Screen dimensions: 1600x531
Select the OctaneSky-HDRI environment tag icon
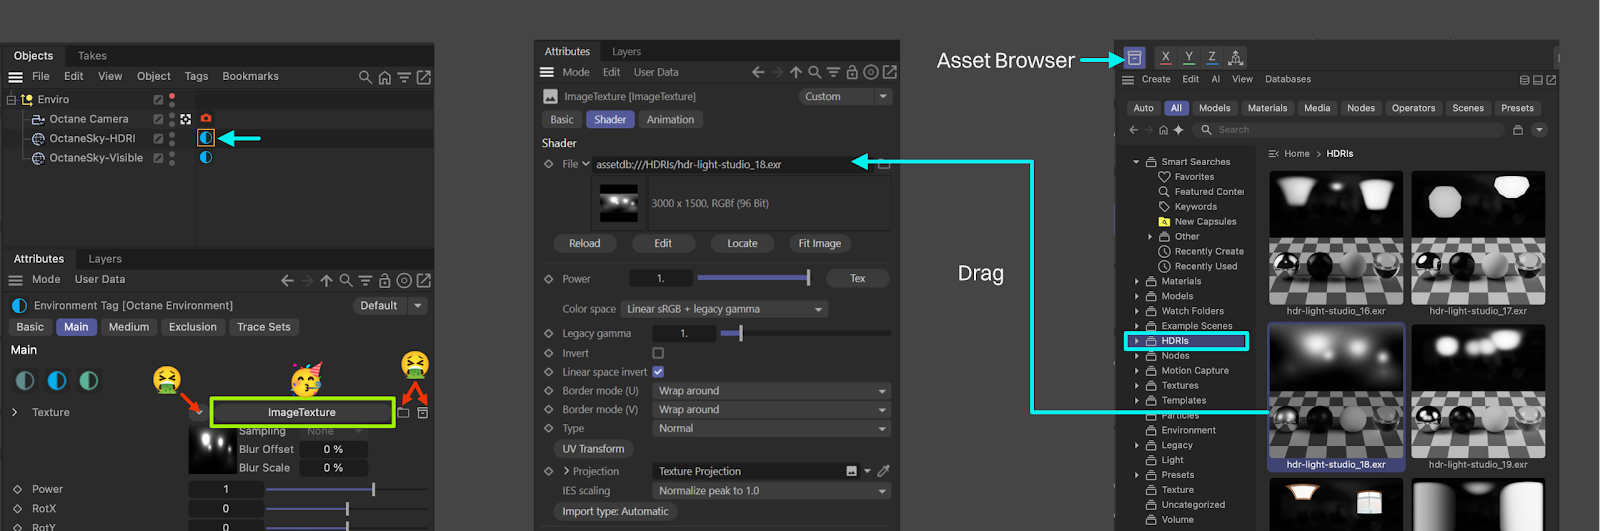click(206, 138)
